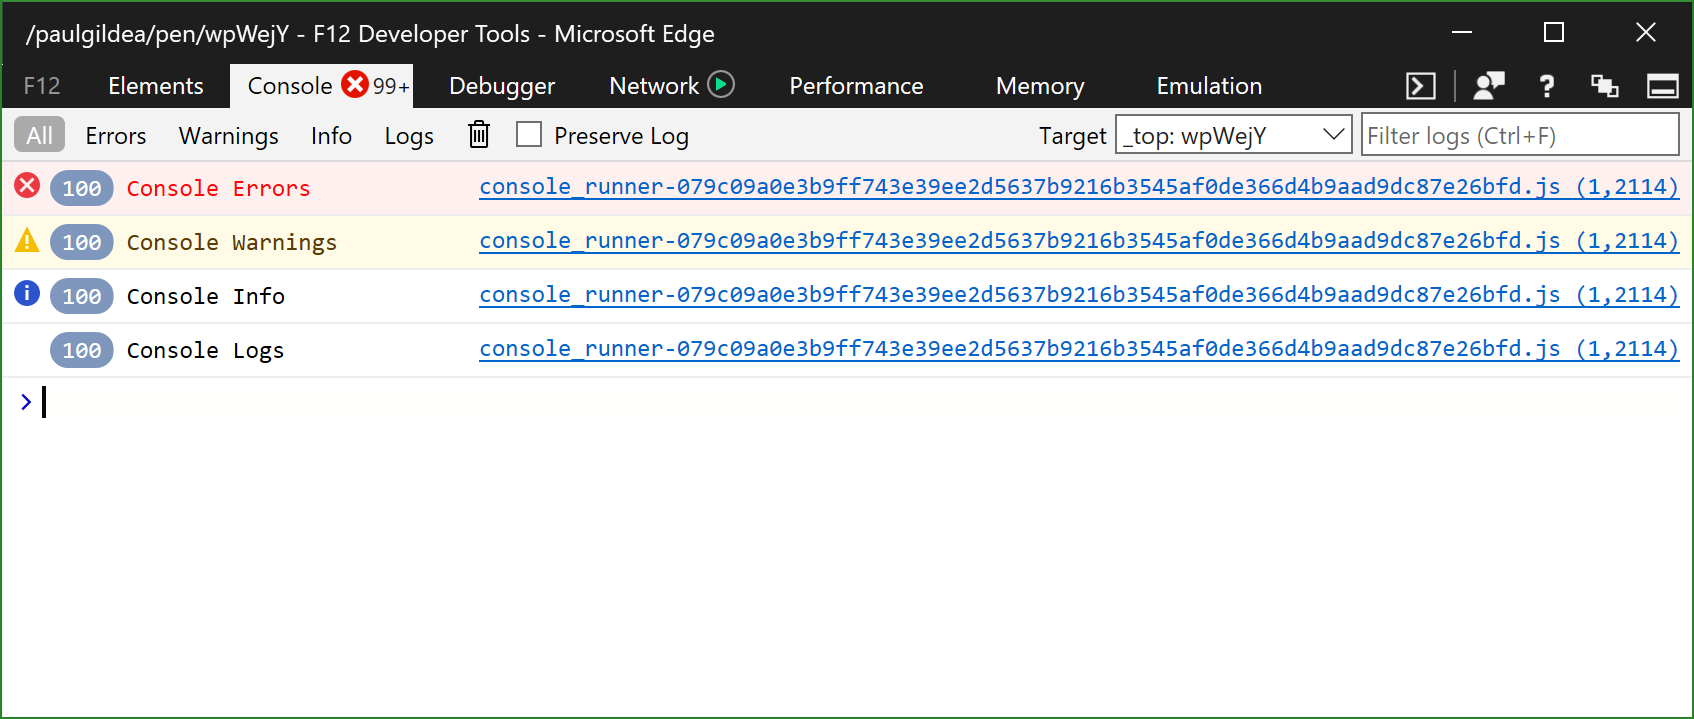The image size is (1694, 719).
Task: Toggle the Errors filter
Action: 116,136
